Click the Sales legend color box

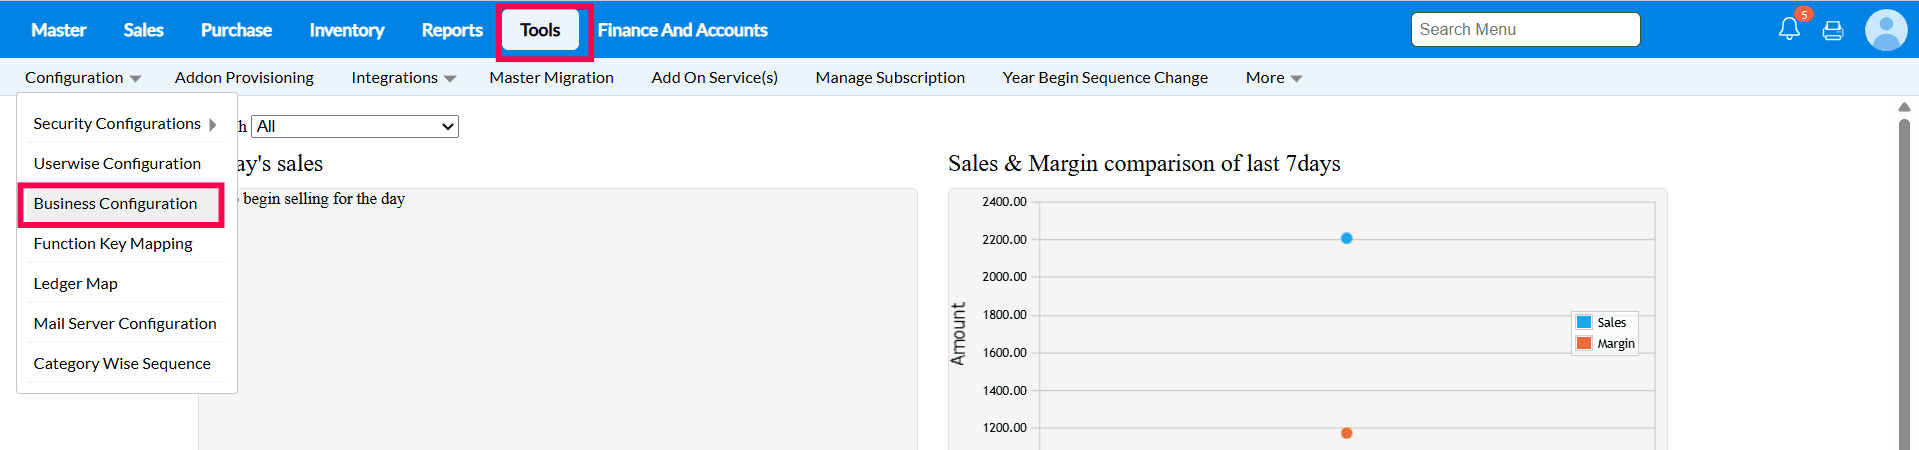pyautogui.click(x=1584, y=322)
